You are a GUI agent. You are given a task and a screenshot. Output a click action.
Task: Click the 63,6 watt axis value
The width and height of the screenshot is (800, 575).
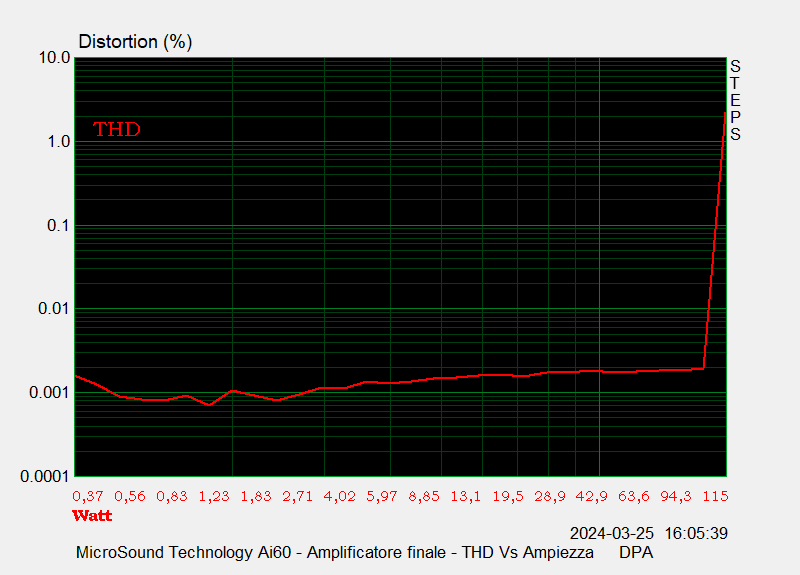tap(634, 496)
